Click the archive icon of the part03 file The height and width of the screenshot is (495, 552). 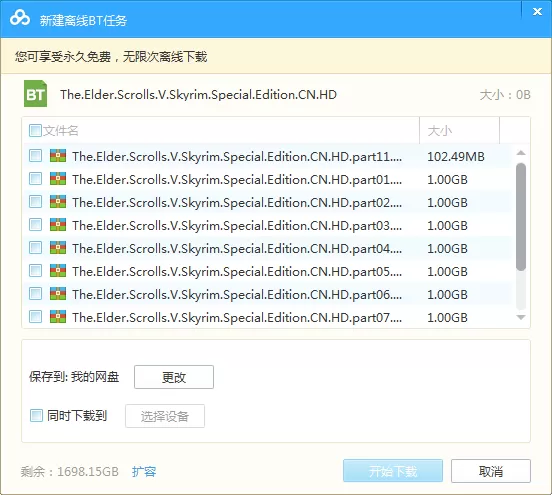tap(58, 225)
